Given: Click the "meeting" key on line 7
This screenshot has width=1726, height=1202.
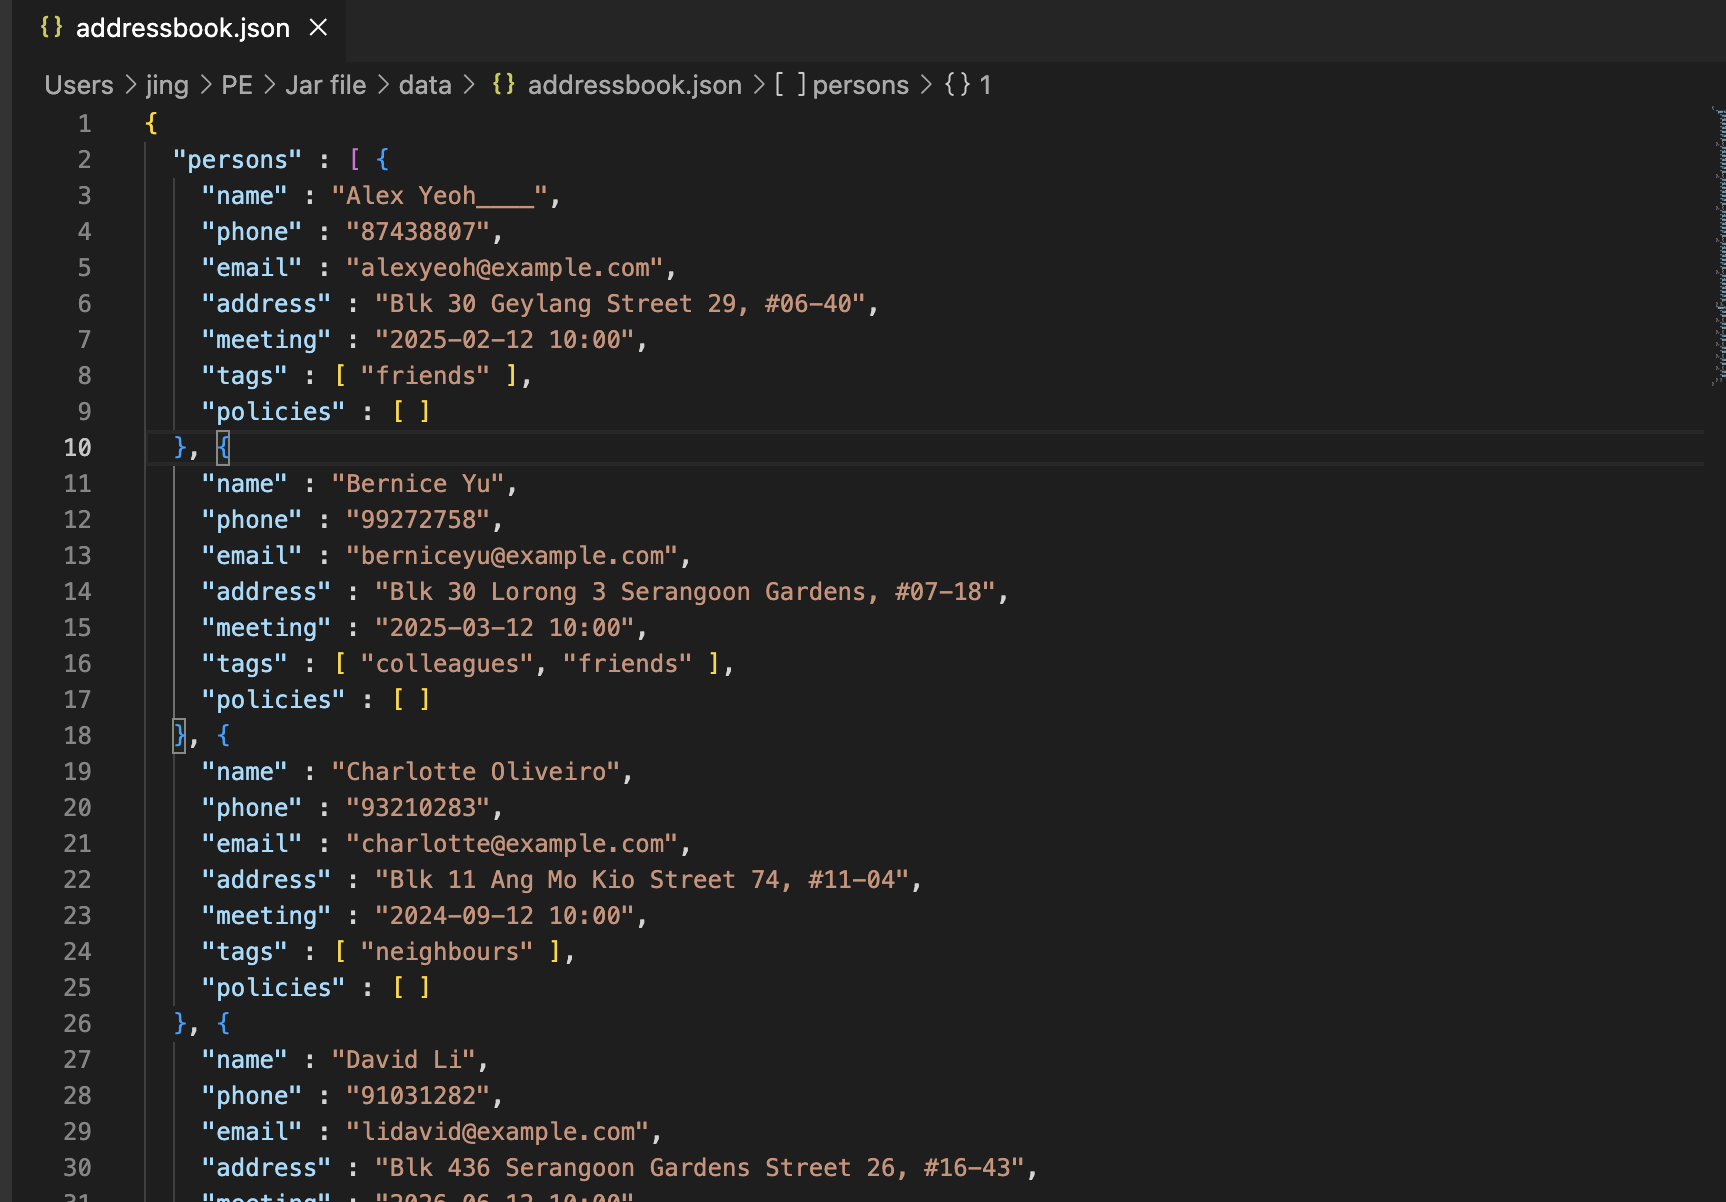Looking at the screenshot, I should pyautogui.click(x=266, y=340).
